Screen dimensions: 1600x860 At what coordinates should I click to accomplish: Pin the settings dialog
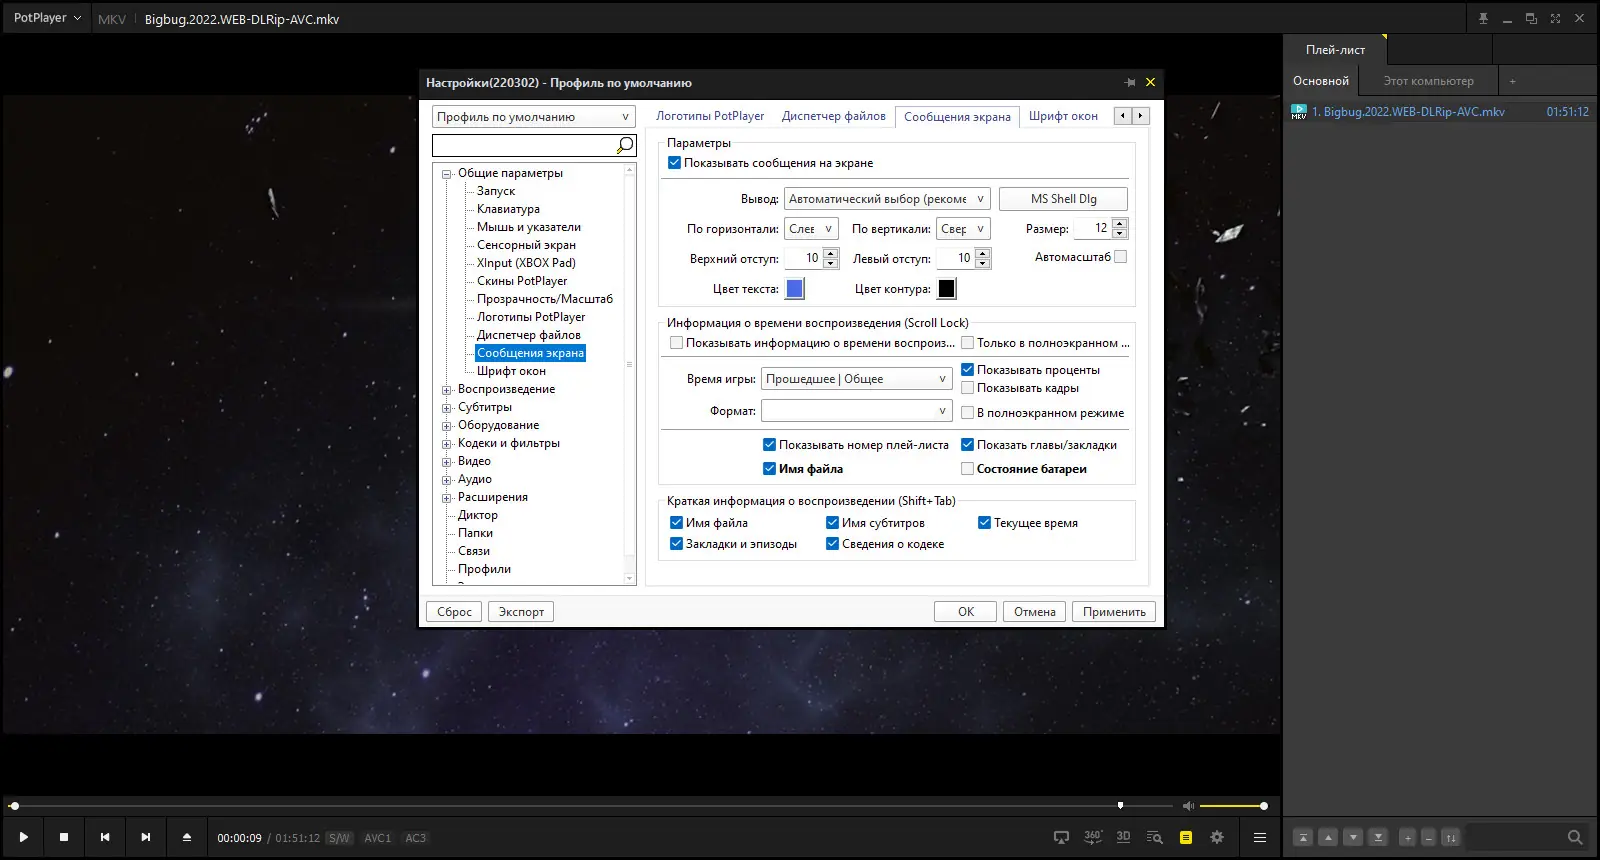1130,82
